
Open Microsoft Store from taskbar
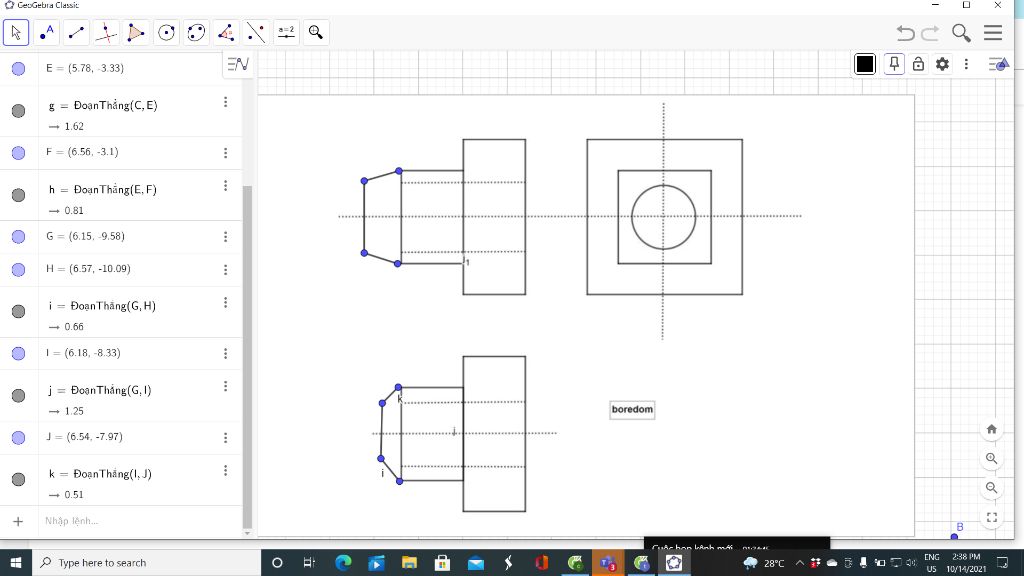[x=443, y=562]
